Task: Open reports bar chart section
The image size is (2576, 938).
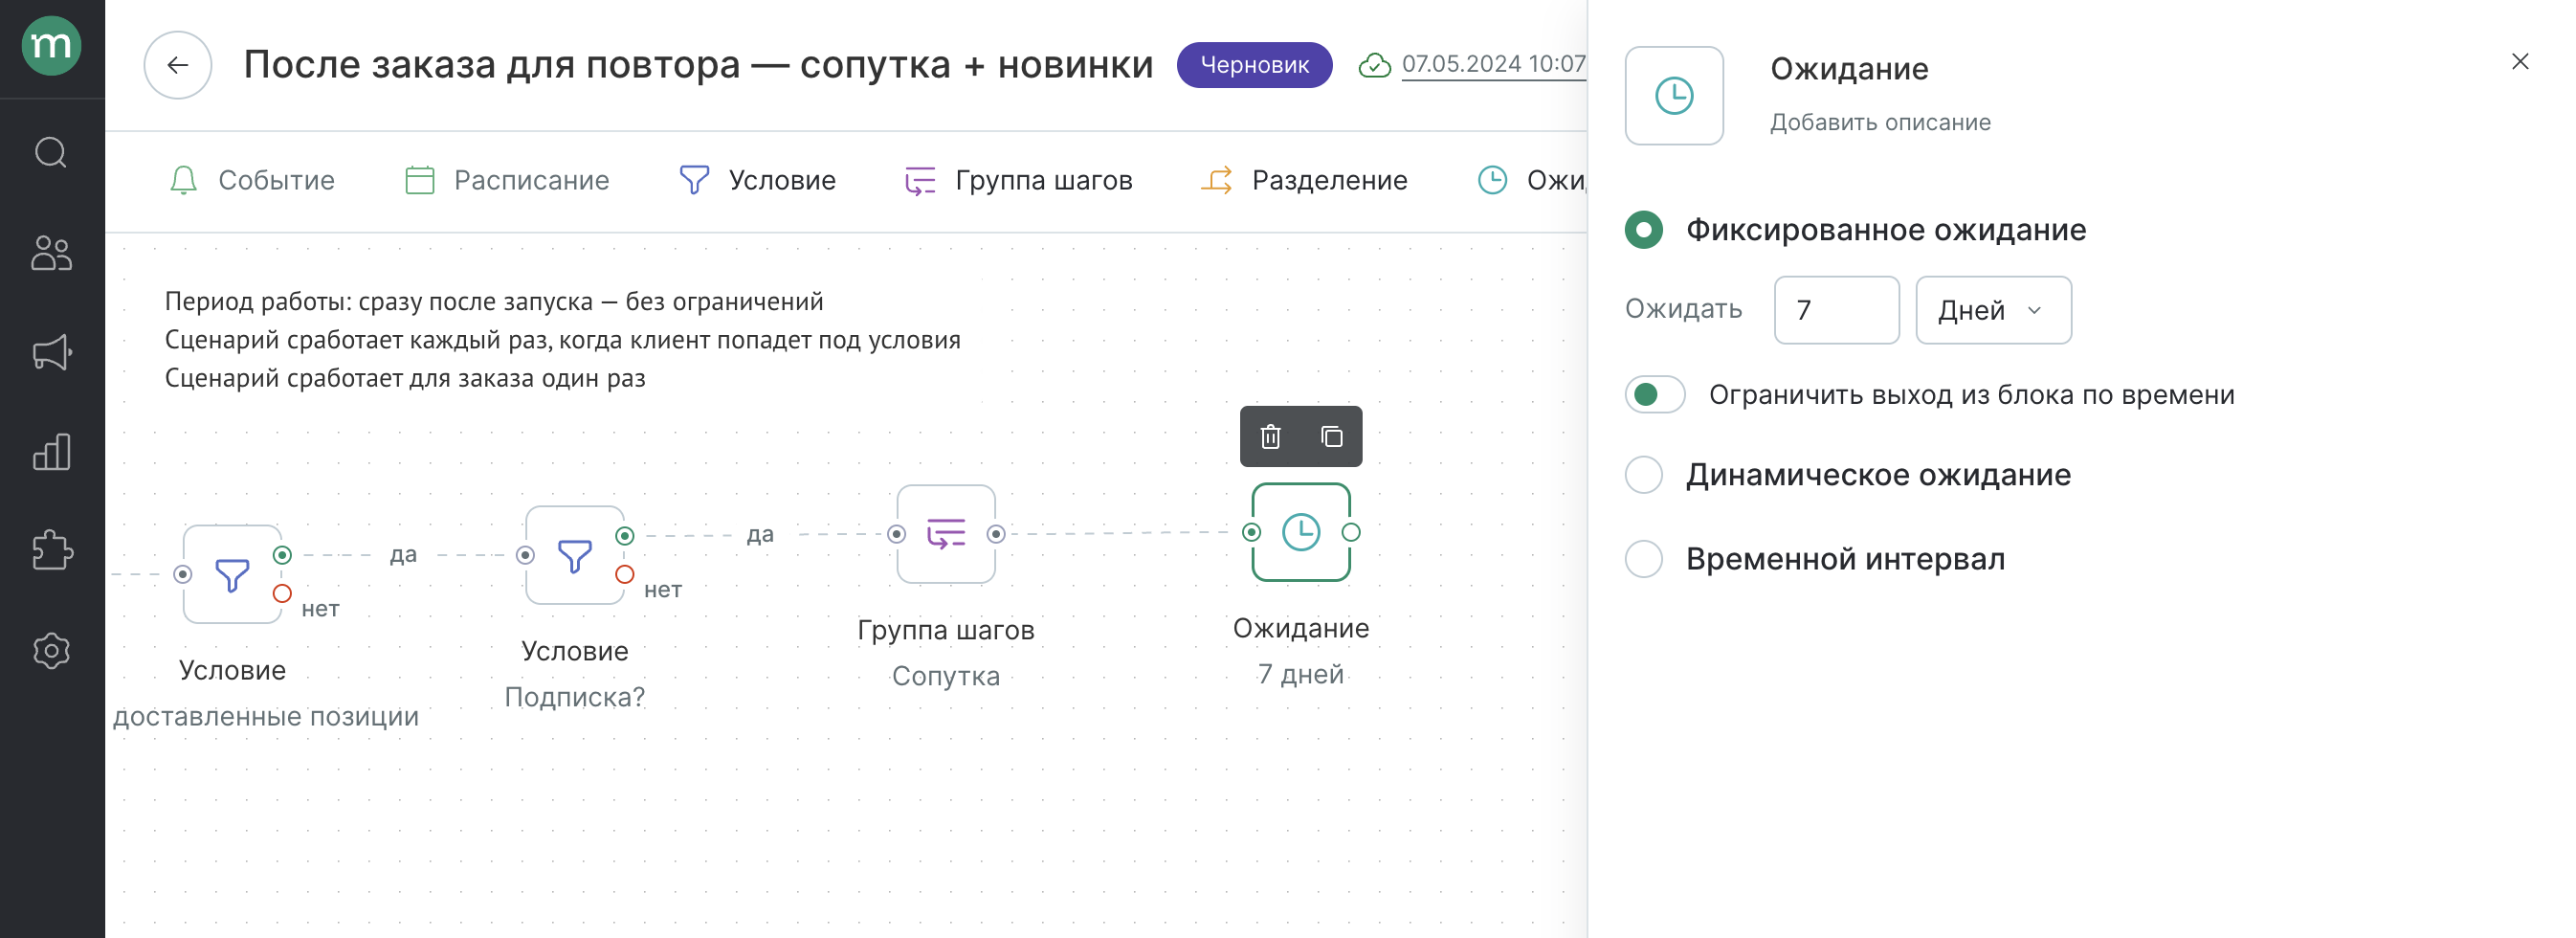Action: 51,451
